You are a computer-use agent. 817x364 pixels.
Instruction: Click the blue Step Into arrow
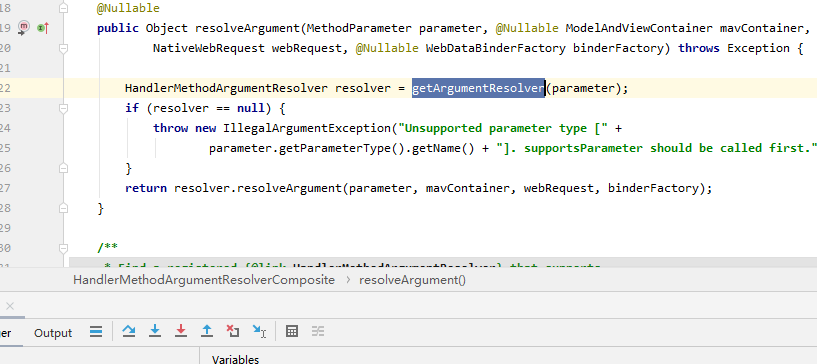pos(155,331)
